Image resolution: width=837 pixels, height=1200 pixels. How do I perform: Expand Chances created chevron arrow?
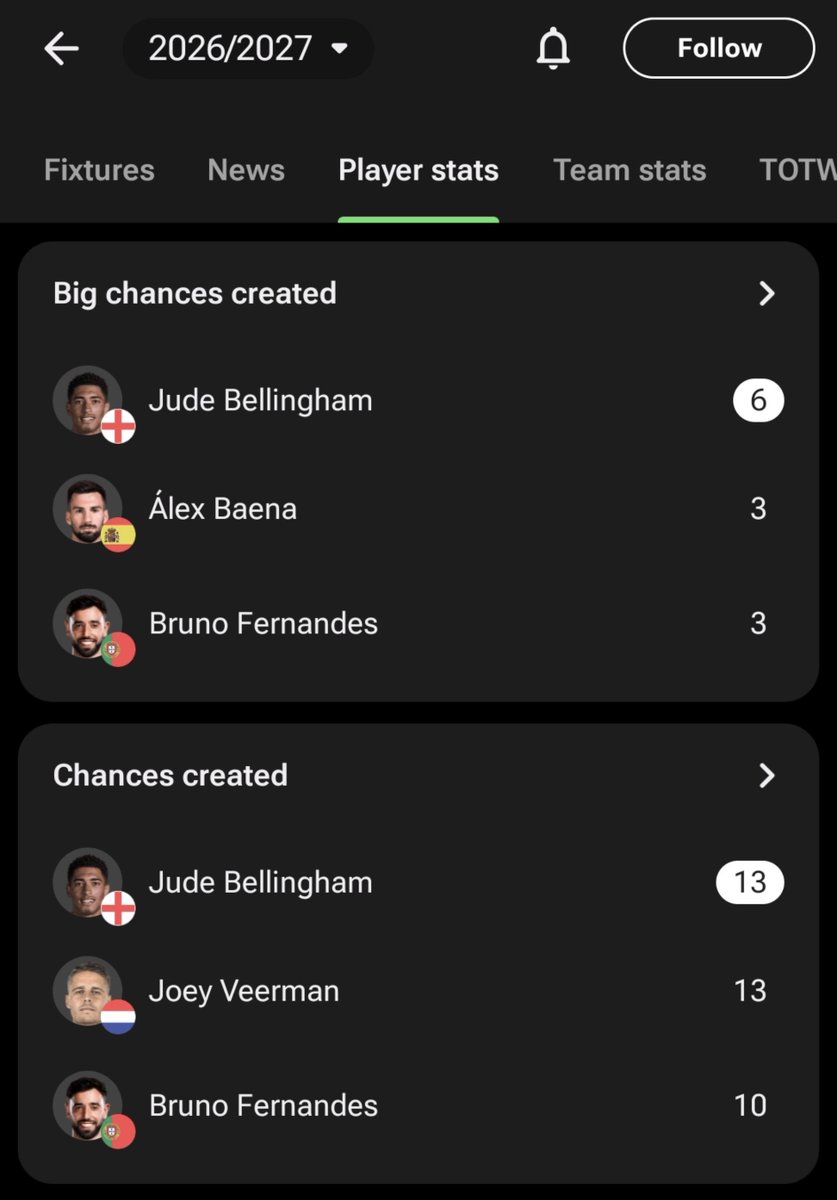pos(767,775)
